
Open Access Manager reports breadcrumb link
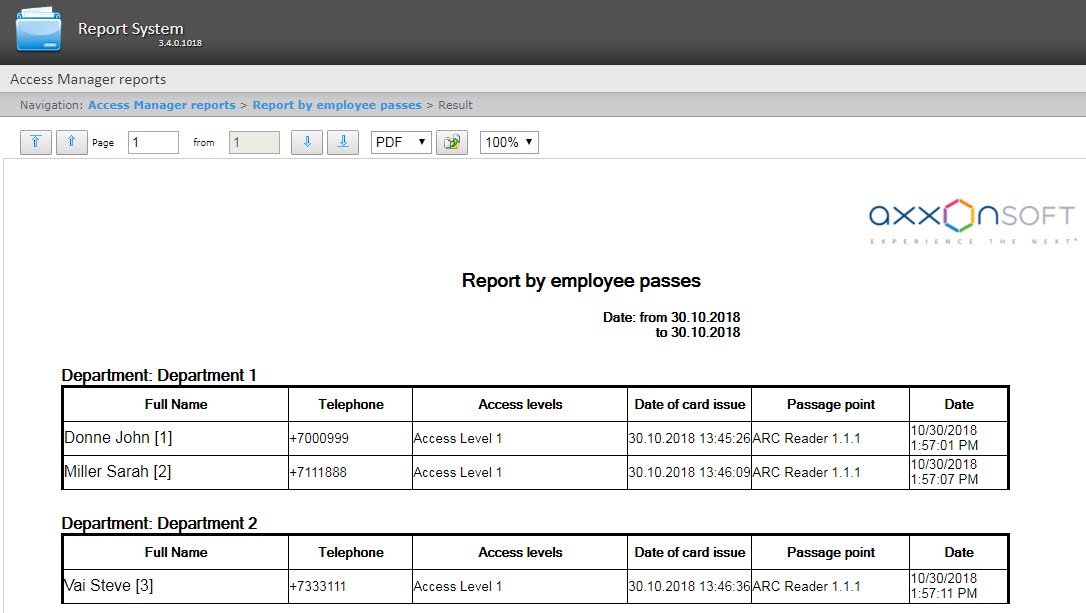[x=162, y=105]
